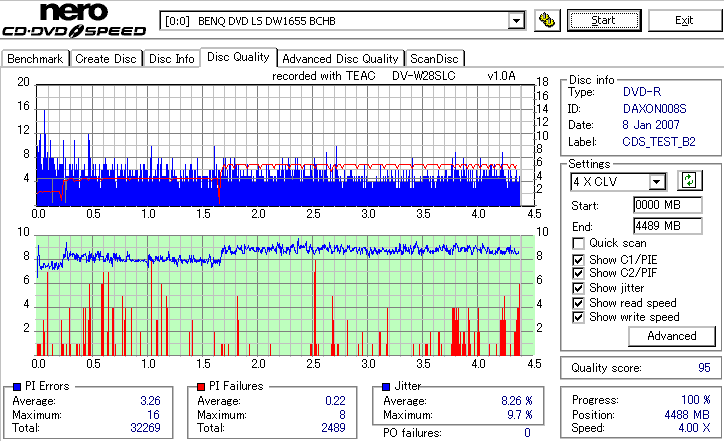Enable the Quick scan checkbox
The width and height of the screenshot is (724, 441).
(578, 243)
